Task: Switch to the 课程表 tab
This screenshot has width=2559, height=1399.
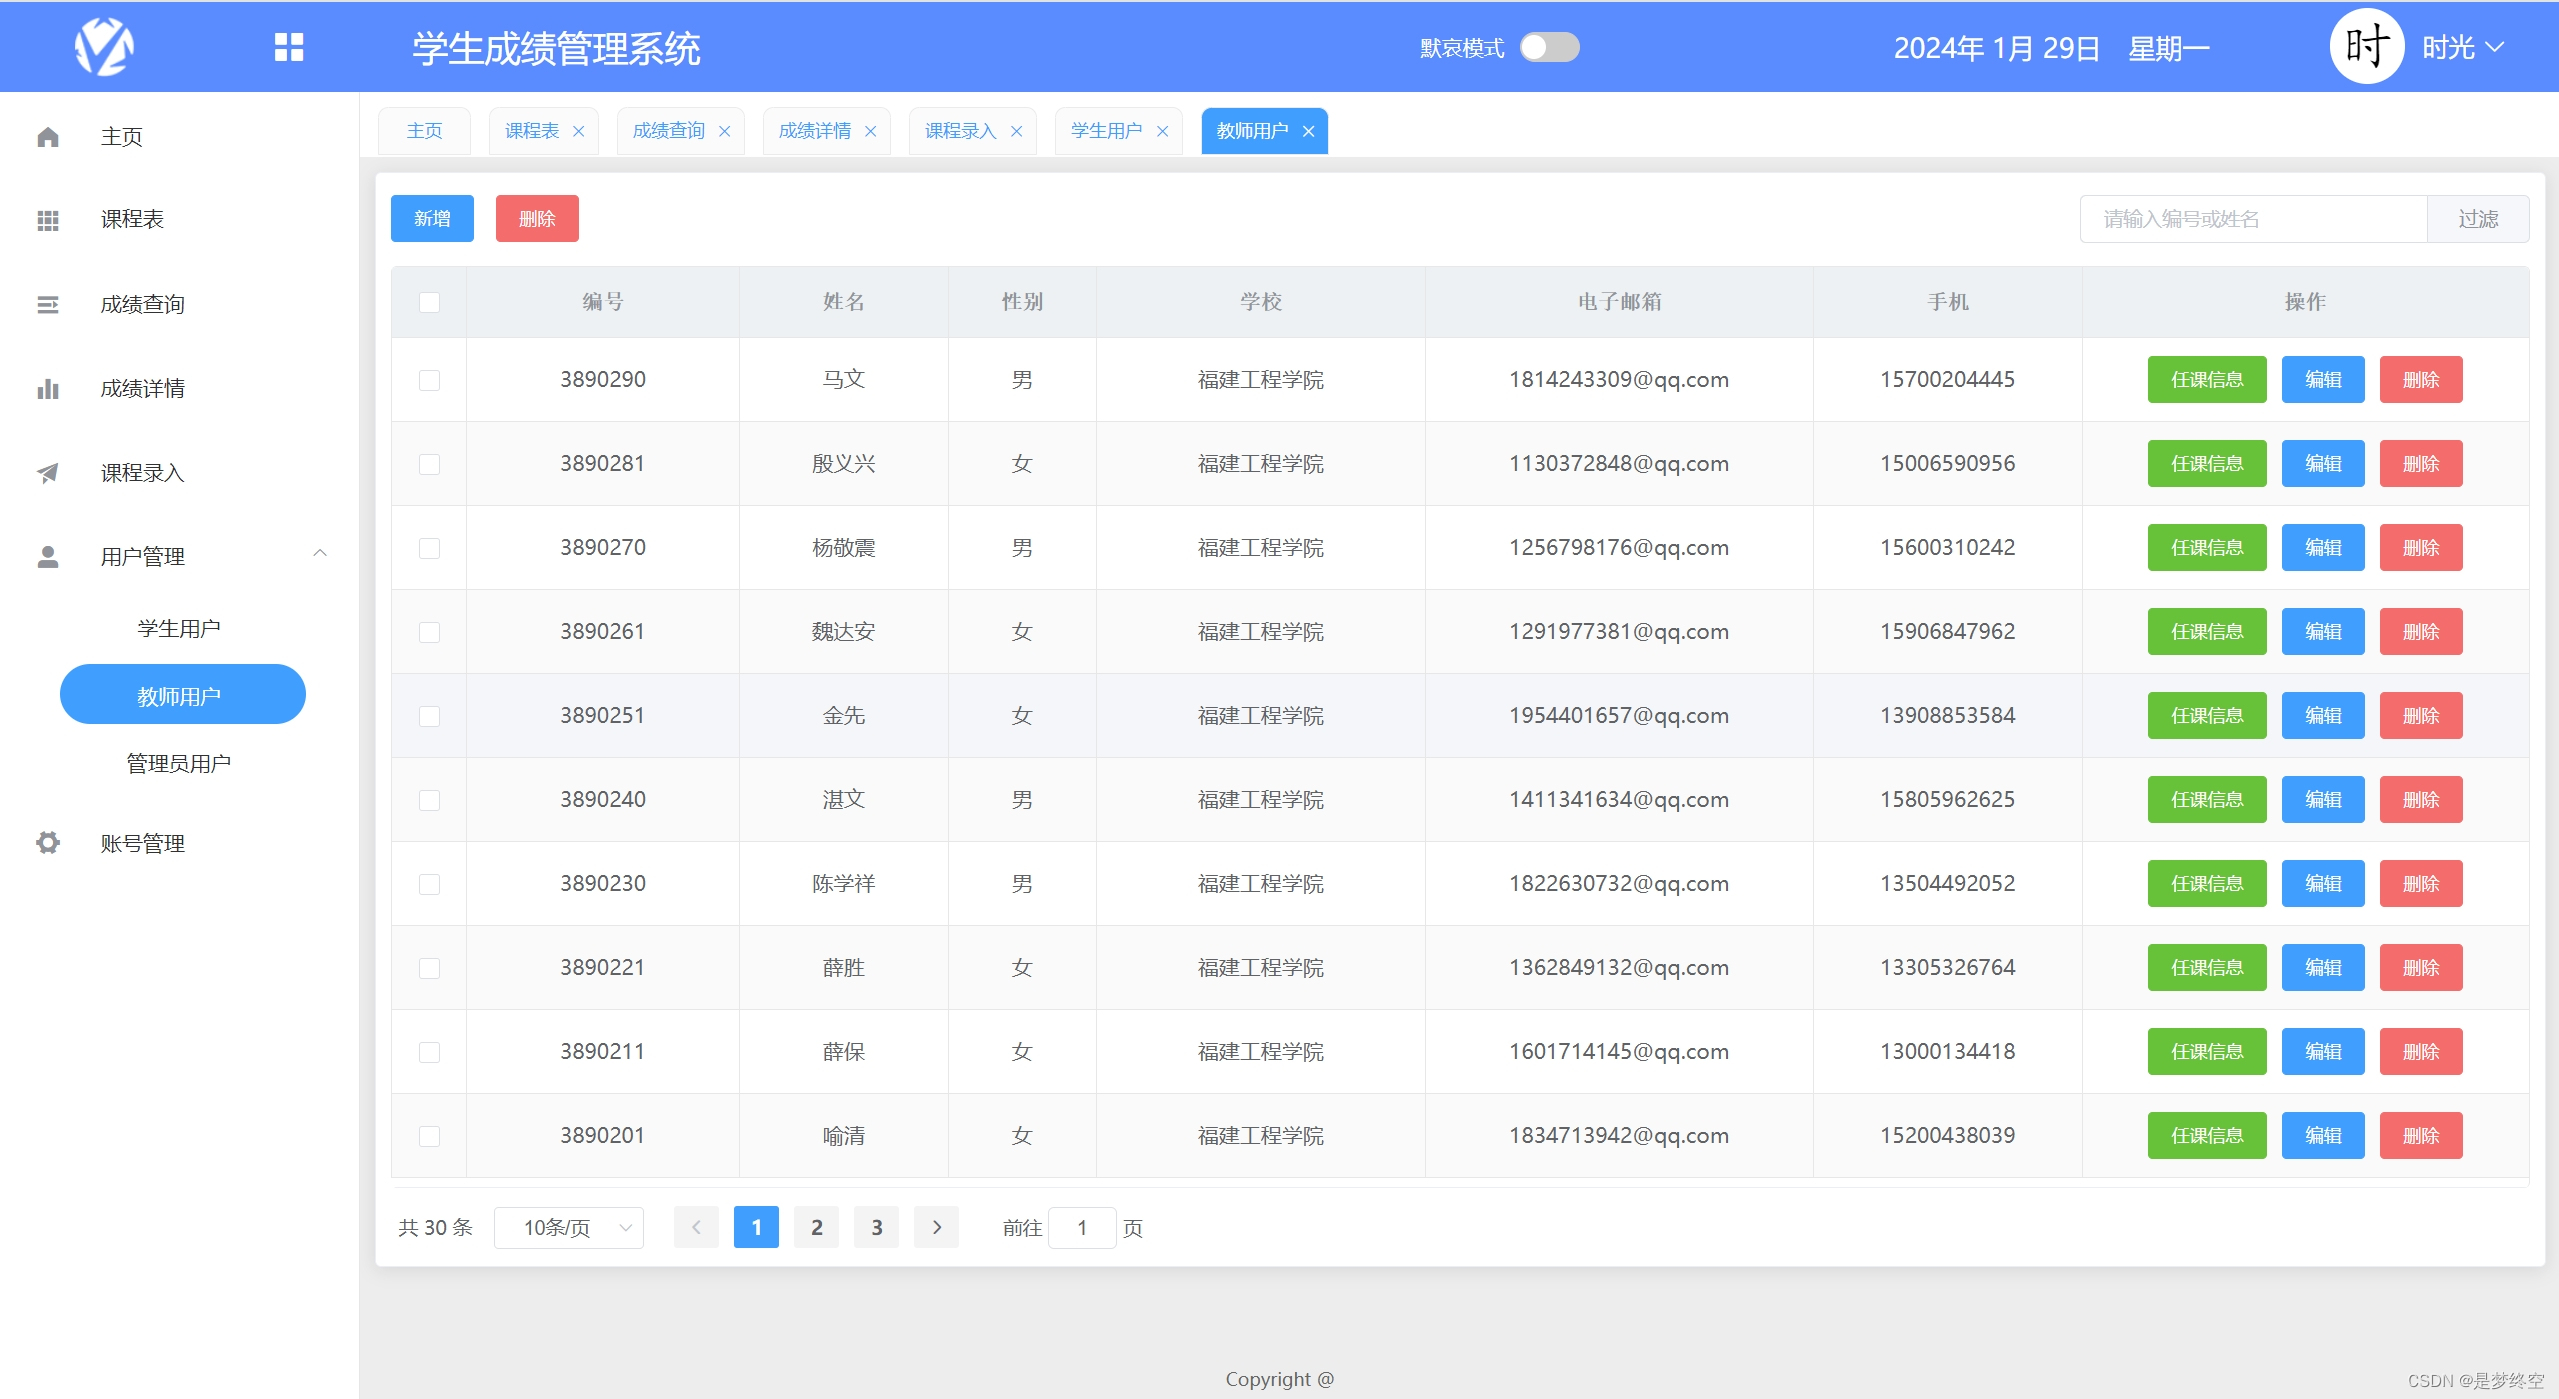Action: 532,131
